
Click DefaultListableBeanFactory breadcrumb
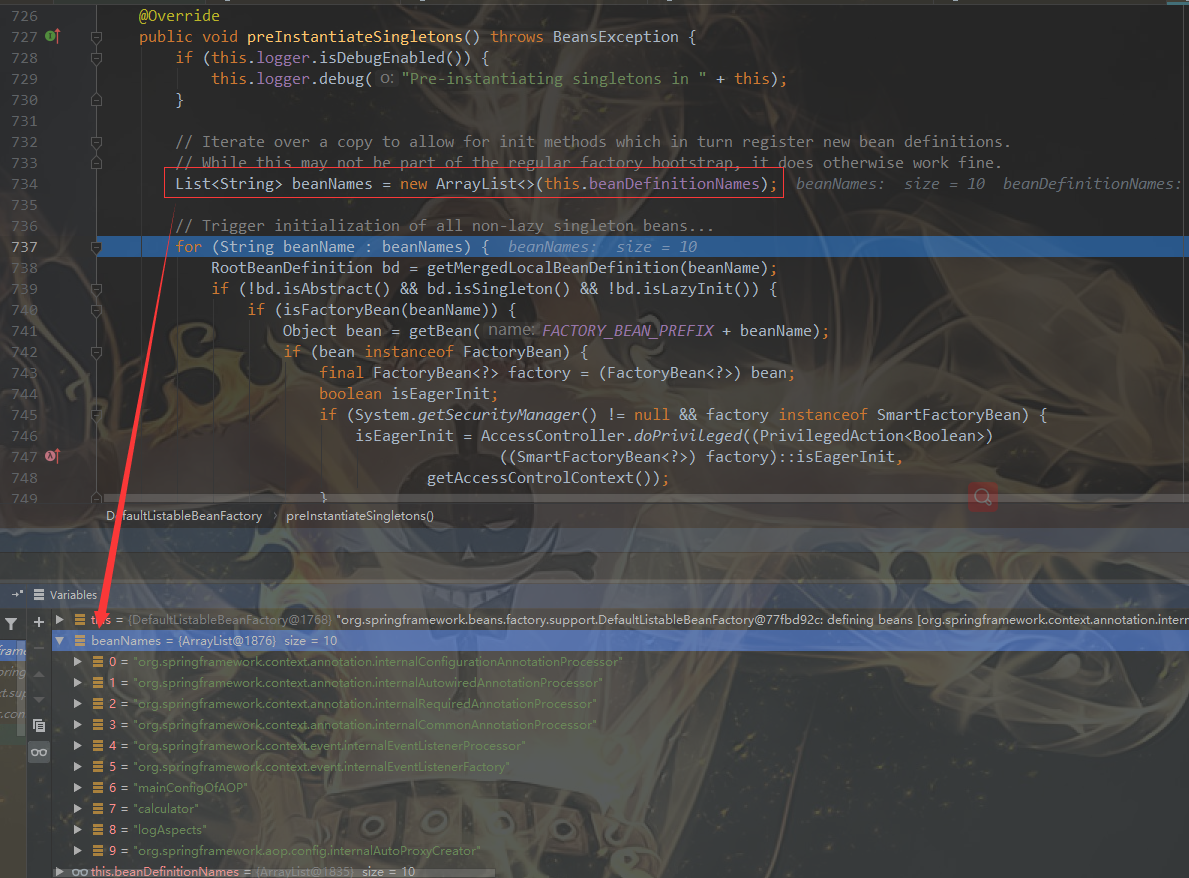tap(184, 516)
